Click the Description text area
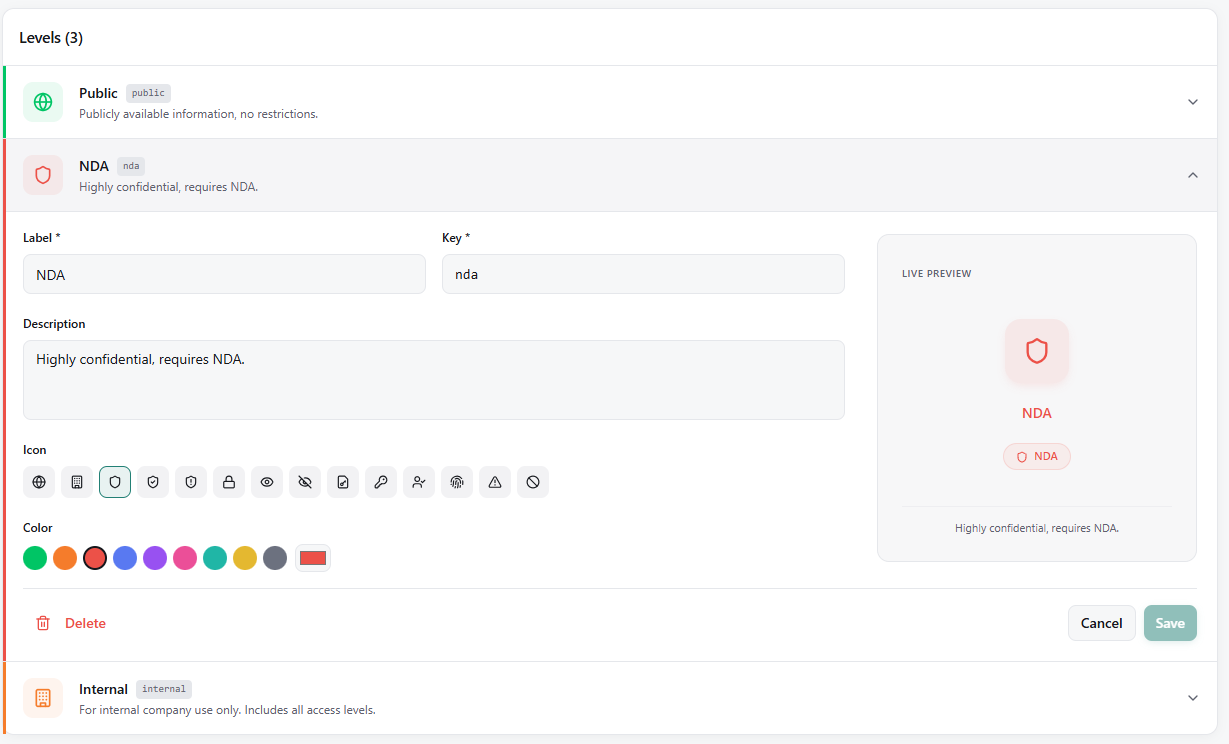This screenshot has width=1229, height=744. click(433, 380)
